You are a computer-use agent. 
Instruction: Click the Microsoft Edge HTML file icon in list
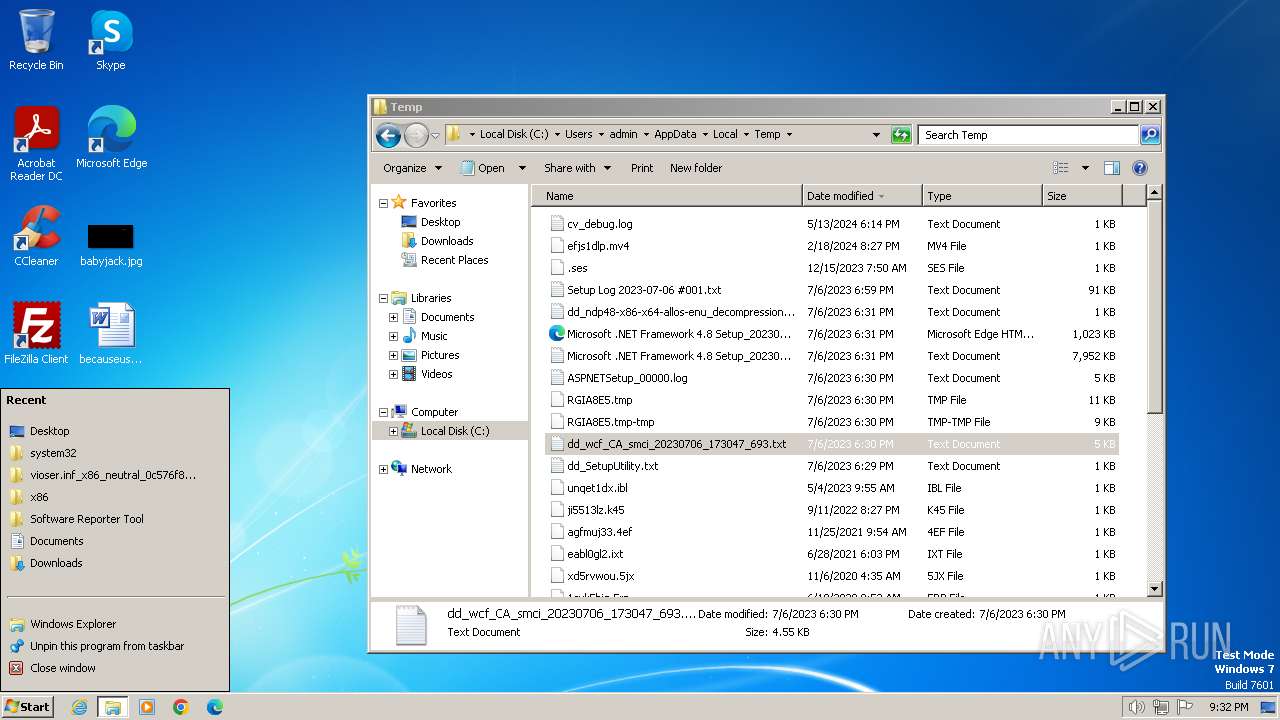pos(557,334)
